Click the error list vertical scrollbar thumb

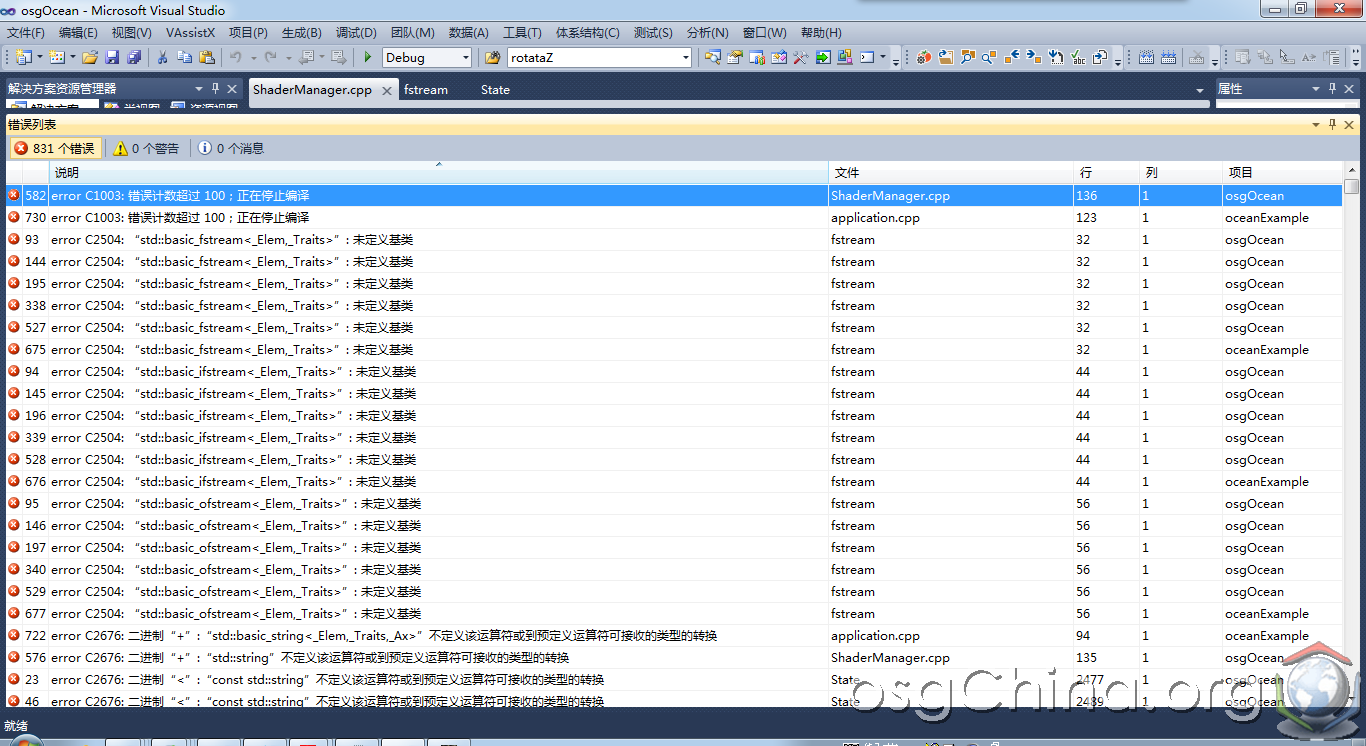[x=1352, y=186]
